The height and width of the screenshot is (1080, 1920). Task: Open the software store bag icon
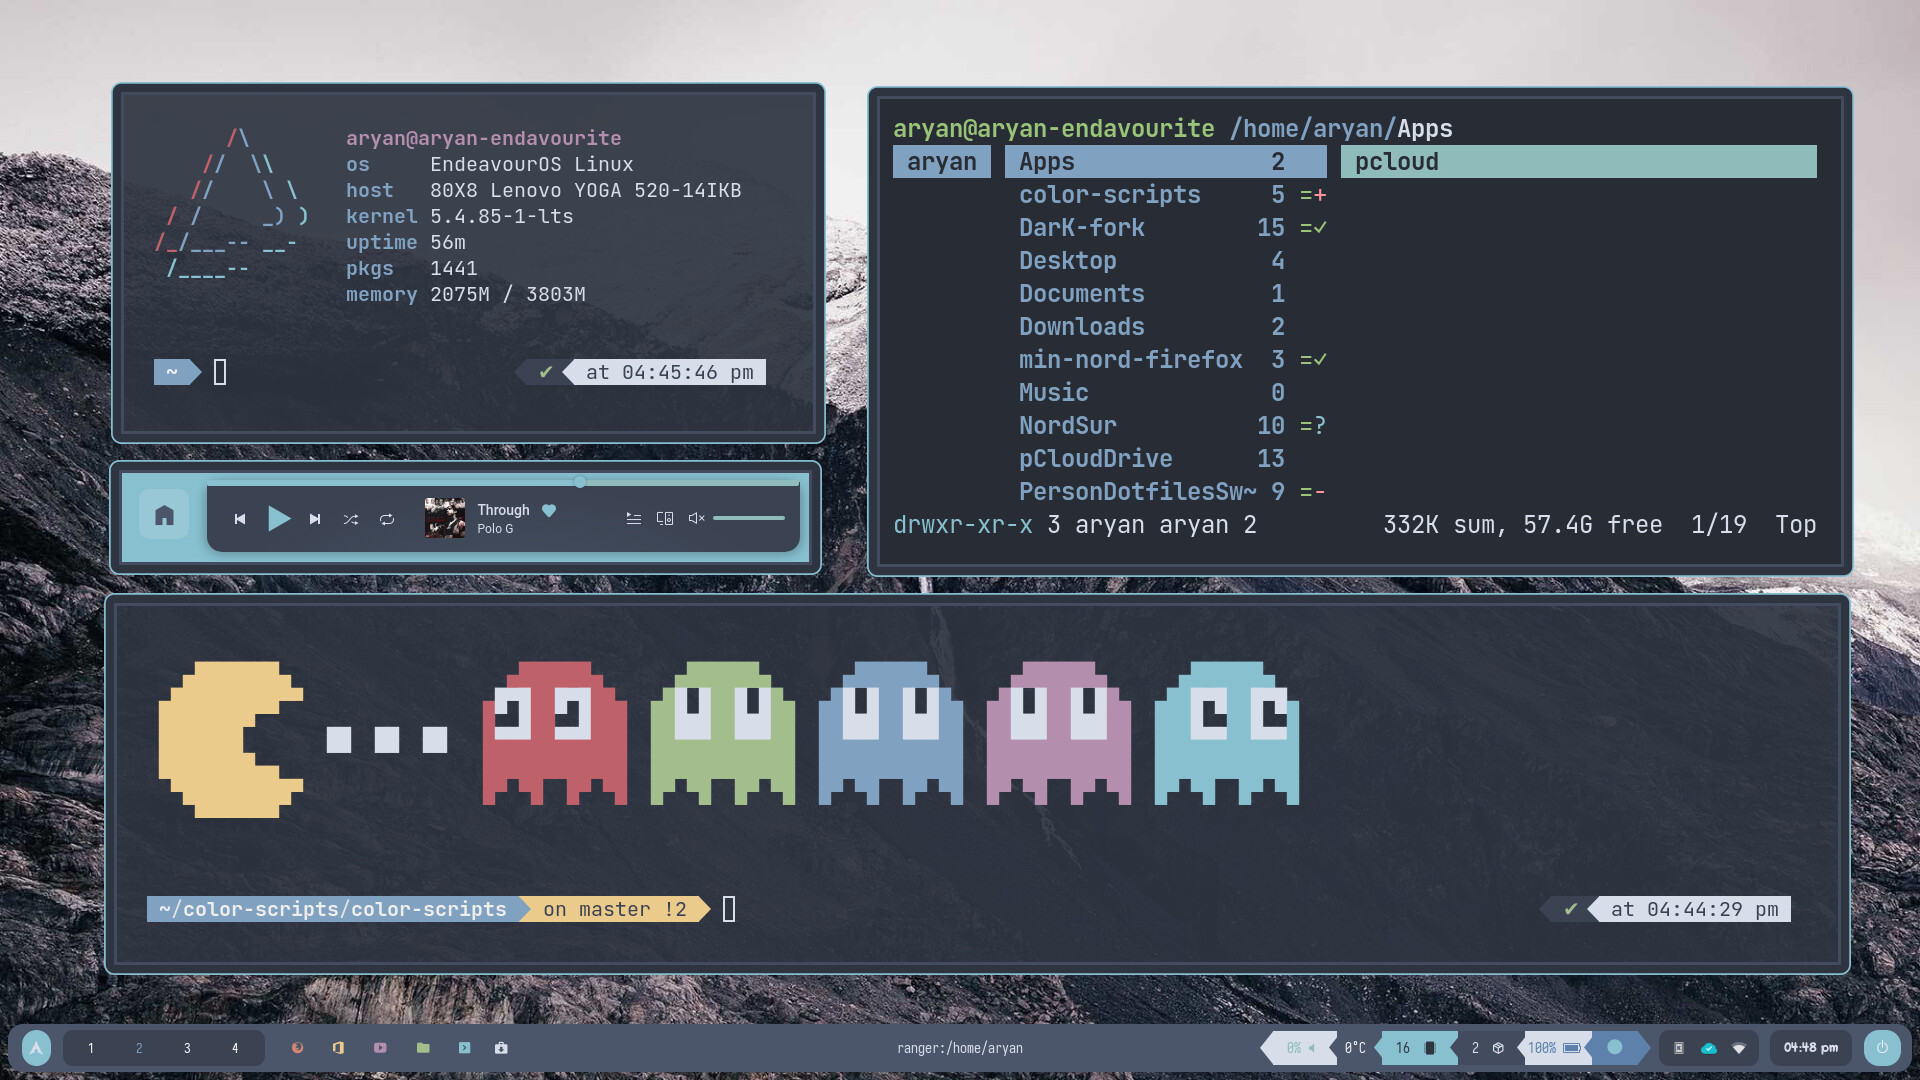501,1048
